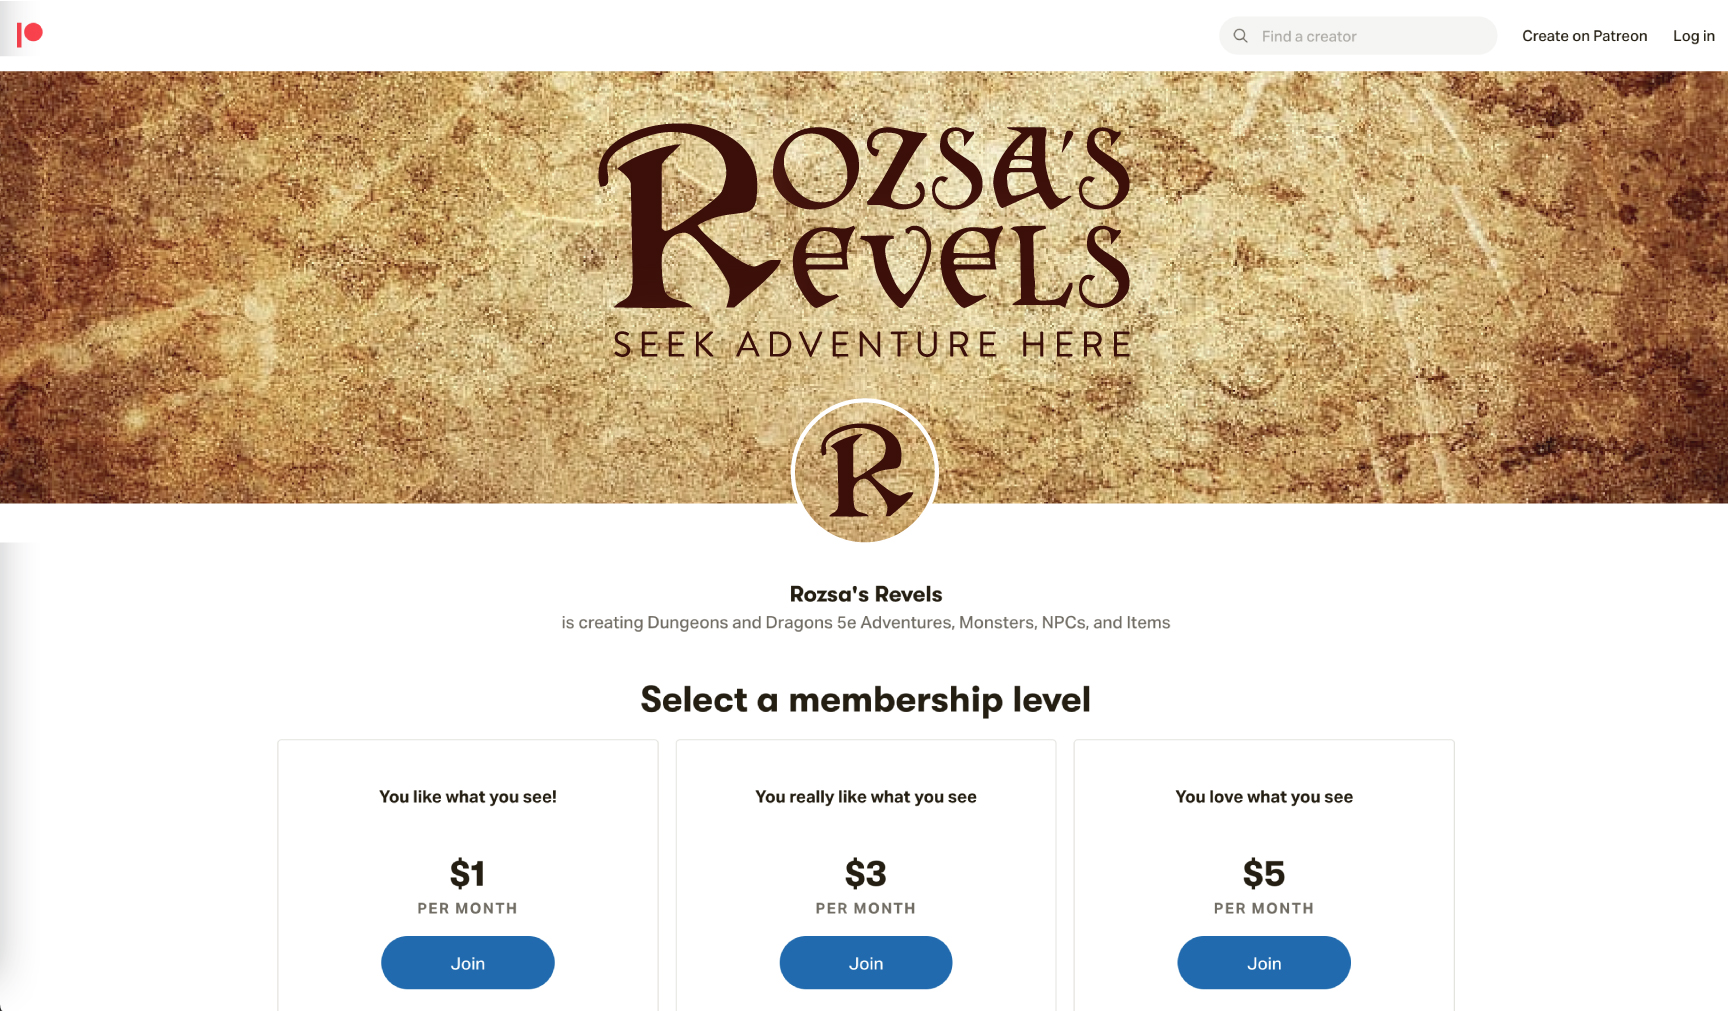Open the Create on Patreon link
The image size is (1728, 1011).
tap(1584, 36)
